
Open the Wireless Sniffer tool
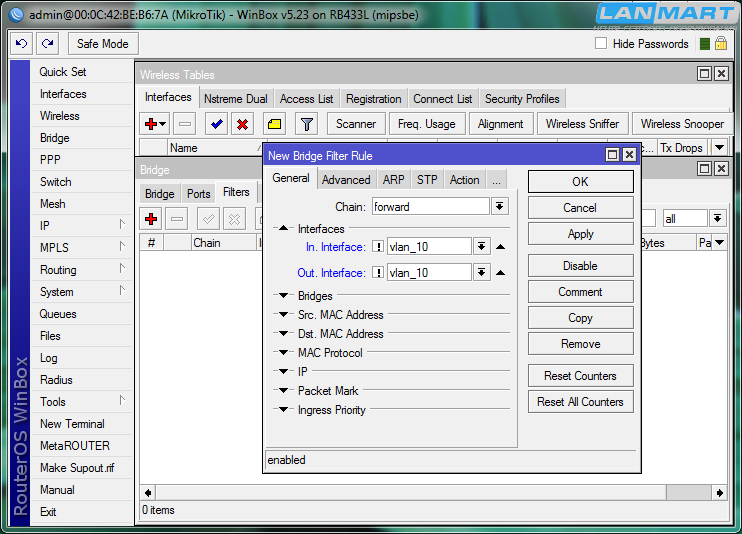tap(583, 124)
